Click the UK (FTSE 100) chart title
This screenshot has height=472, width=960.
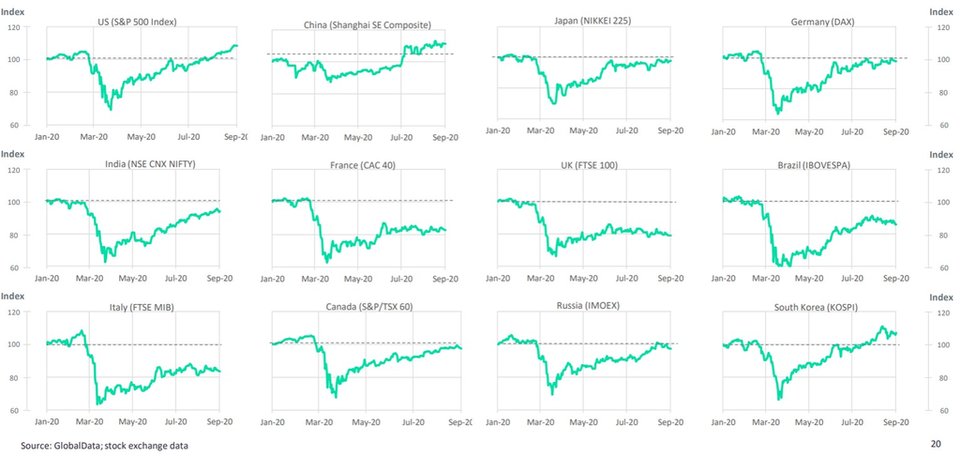pyautogui.click(x=587, y=164)
